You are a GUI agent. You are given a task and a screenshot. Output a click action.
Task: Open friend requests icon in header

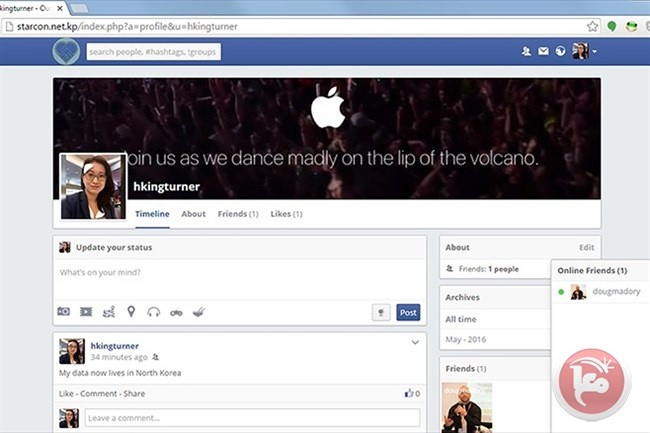pos(526,51)
